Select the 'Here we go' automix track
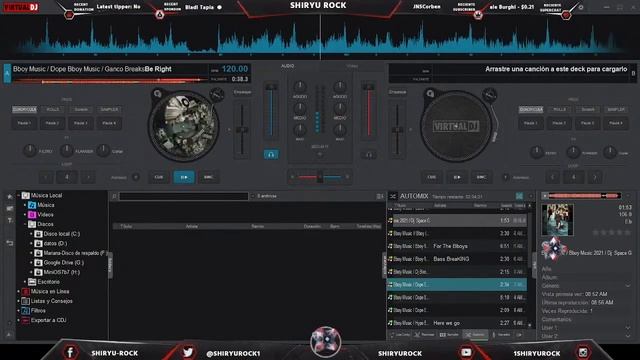The width and height of the screenshot is (640, 360). tap(457, 323)
